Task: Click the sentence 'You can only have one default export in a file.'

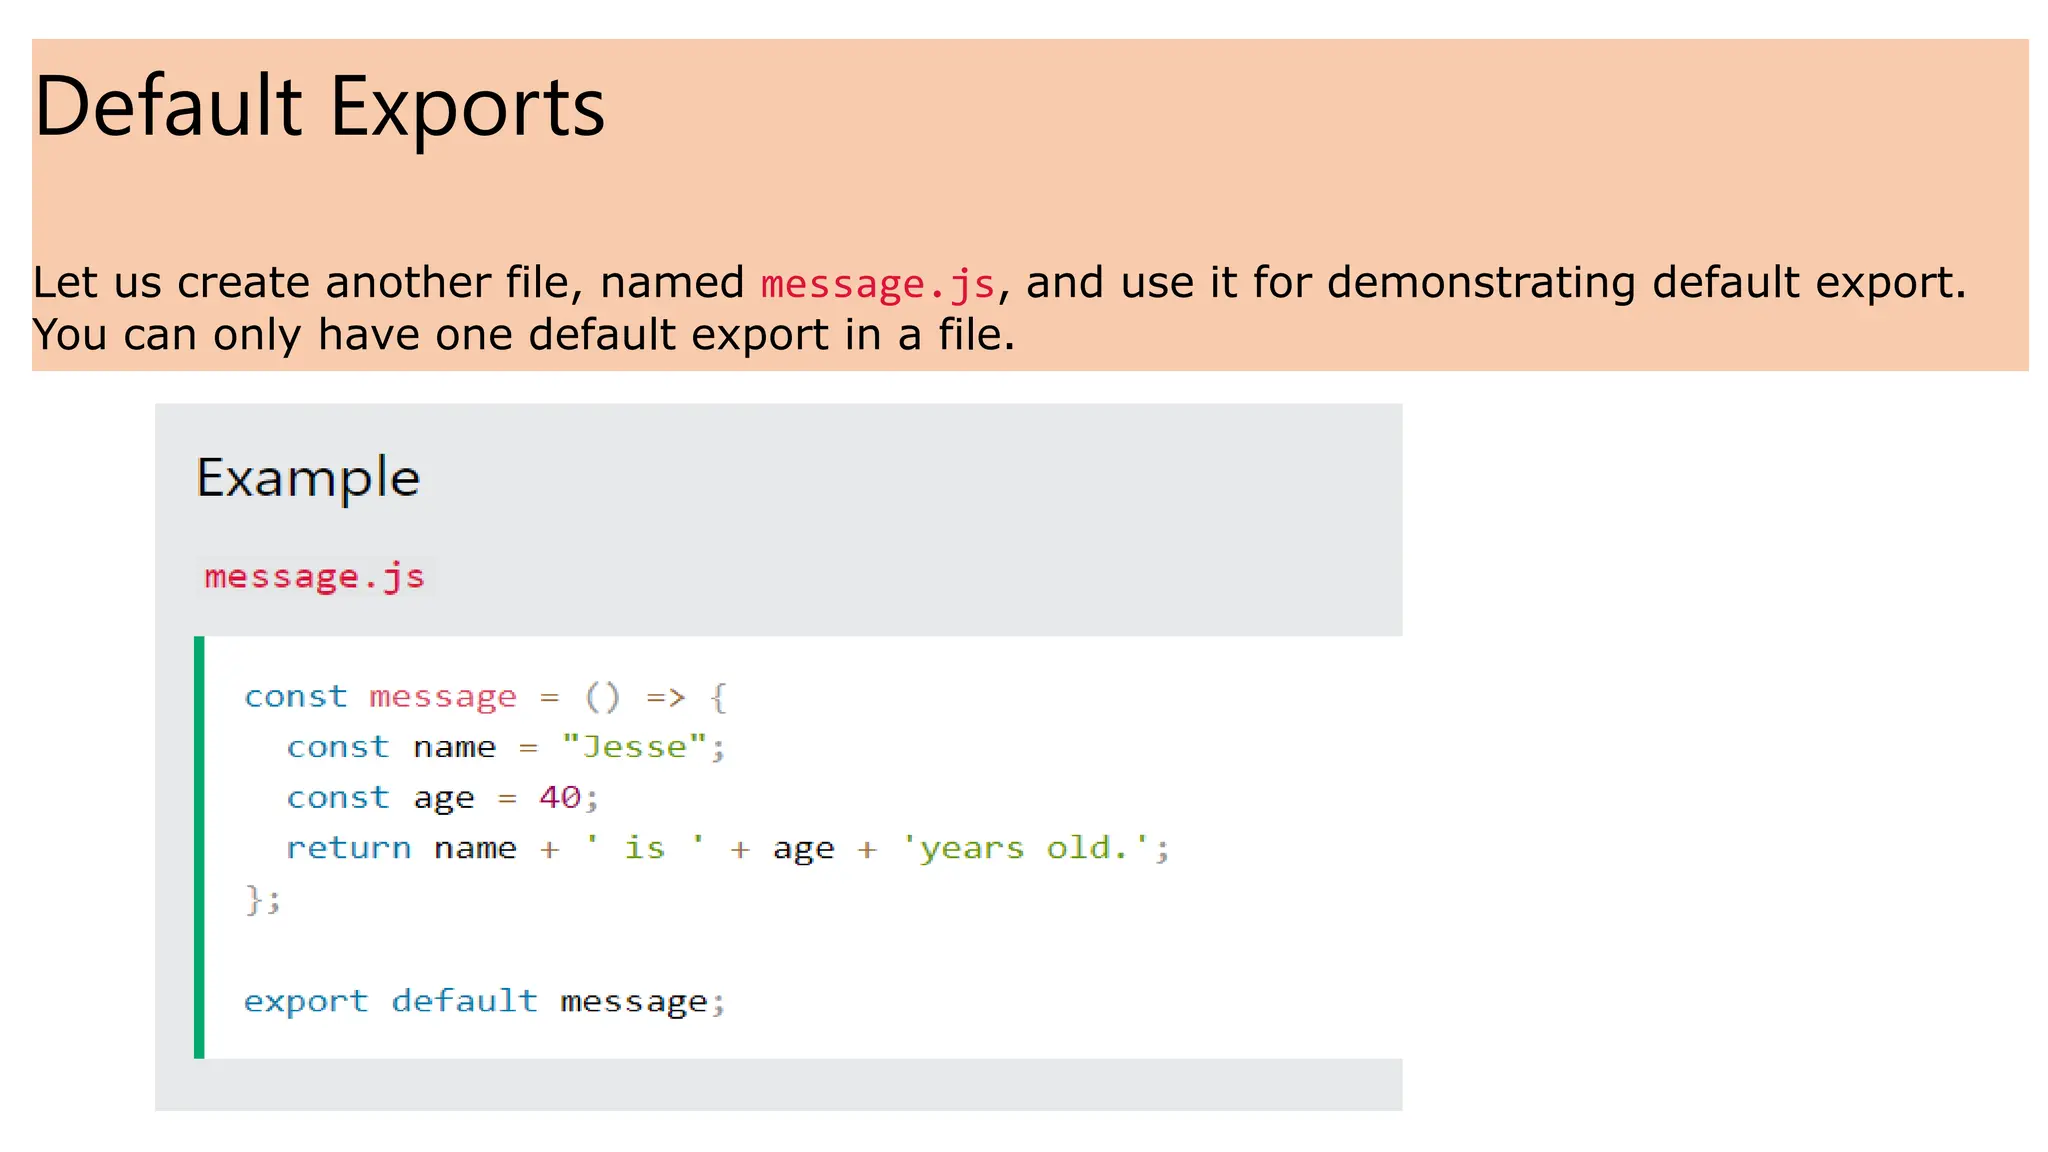Action: (x=524, y=335)
